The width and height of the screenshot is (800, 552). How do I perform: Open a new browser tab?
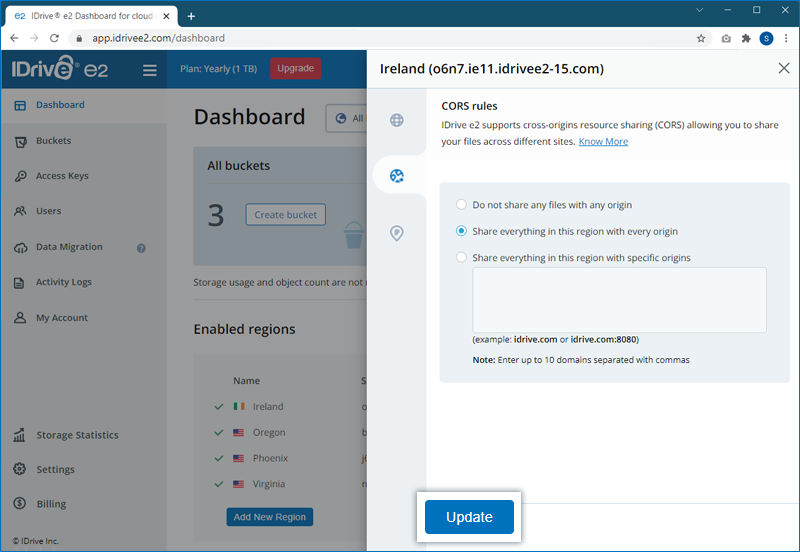tap(191, 16)
